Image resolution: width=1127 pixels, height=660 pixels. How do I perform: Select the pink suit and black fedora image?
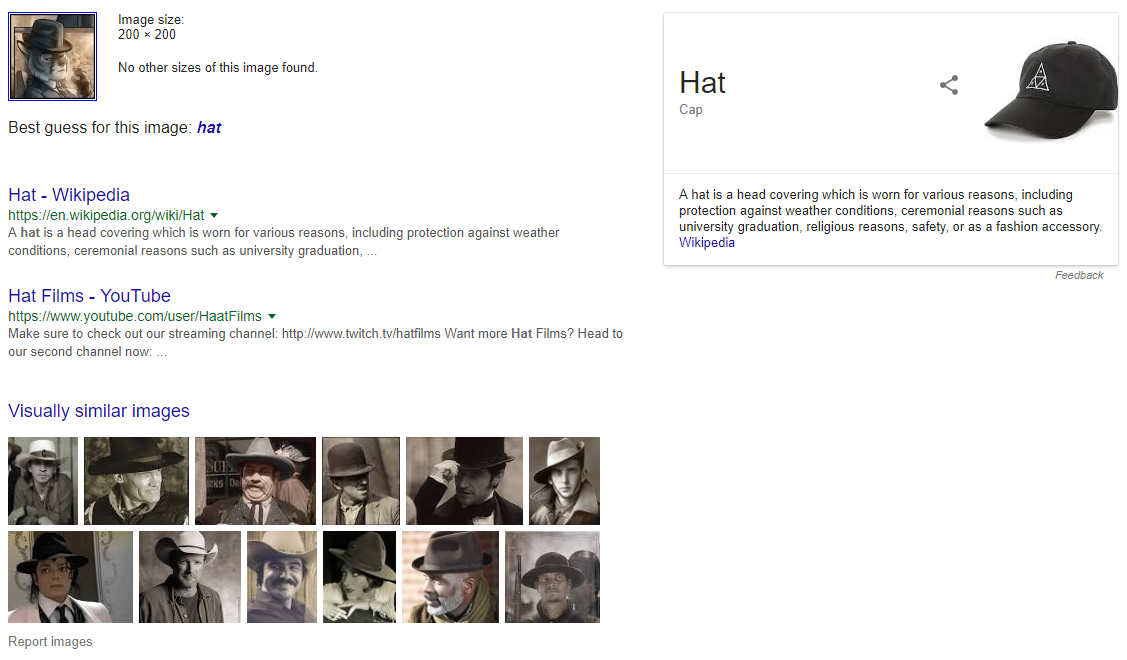click(70, 577)
